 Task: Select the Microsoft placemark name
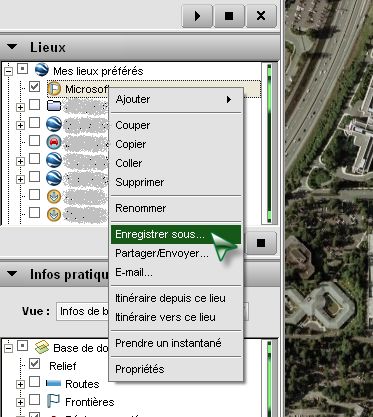pyautogui.click(x=87, y=89)
